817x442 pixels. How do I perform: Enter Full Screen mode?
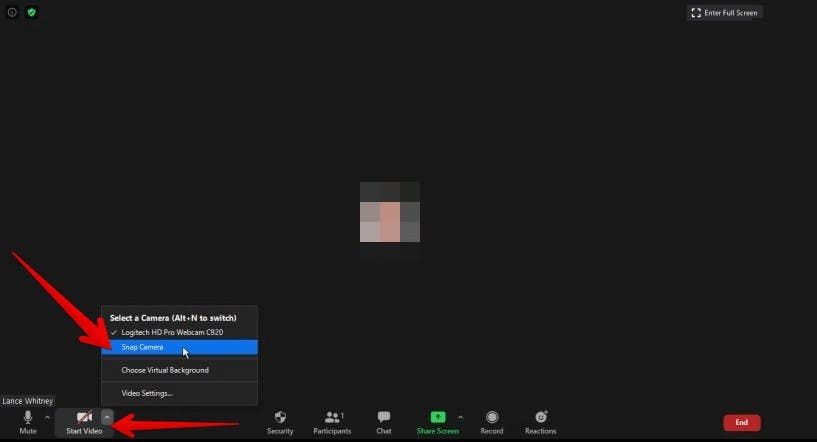pos(725,12)
